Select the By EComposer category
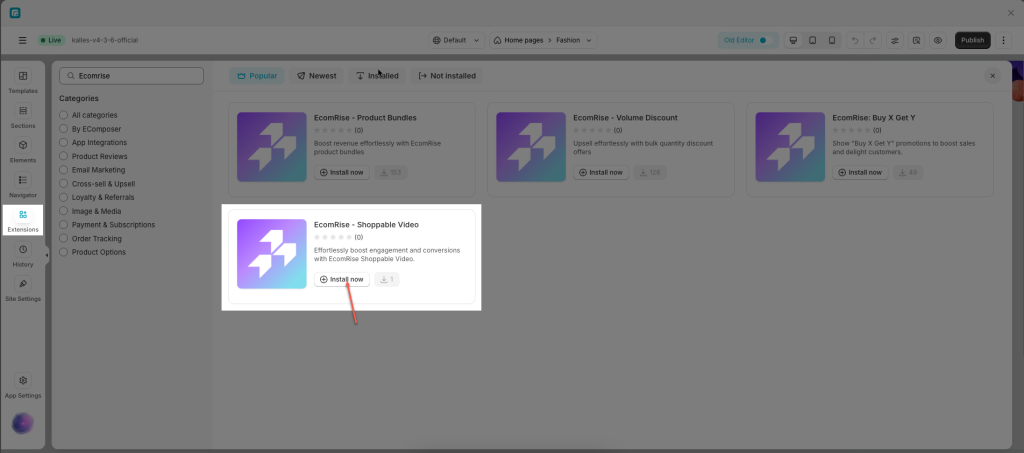This screenshot has height=453, width=1024. (x=90, y=129)
